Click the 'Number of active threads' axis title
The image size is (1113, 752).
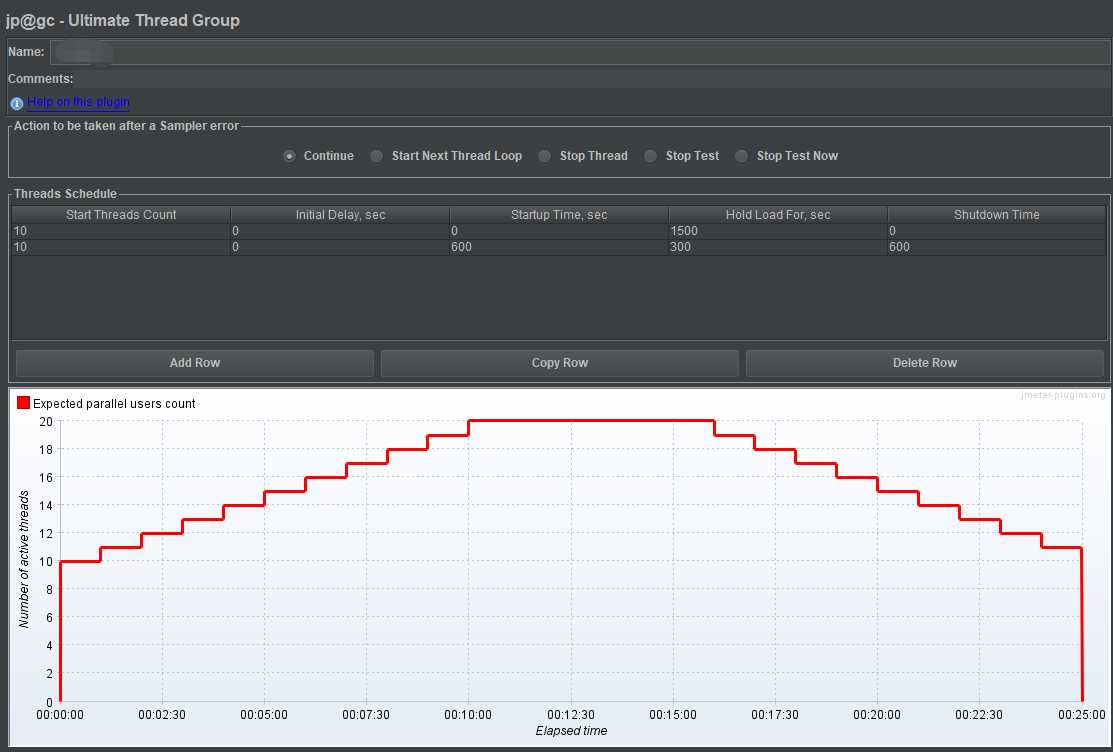click(x=24, y=560)
